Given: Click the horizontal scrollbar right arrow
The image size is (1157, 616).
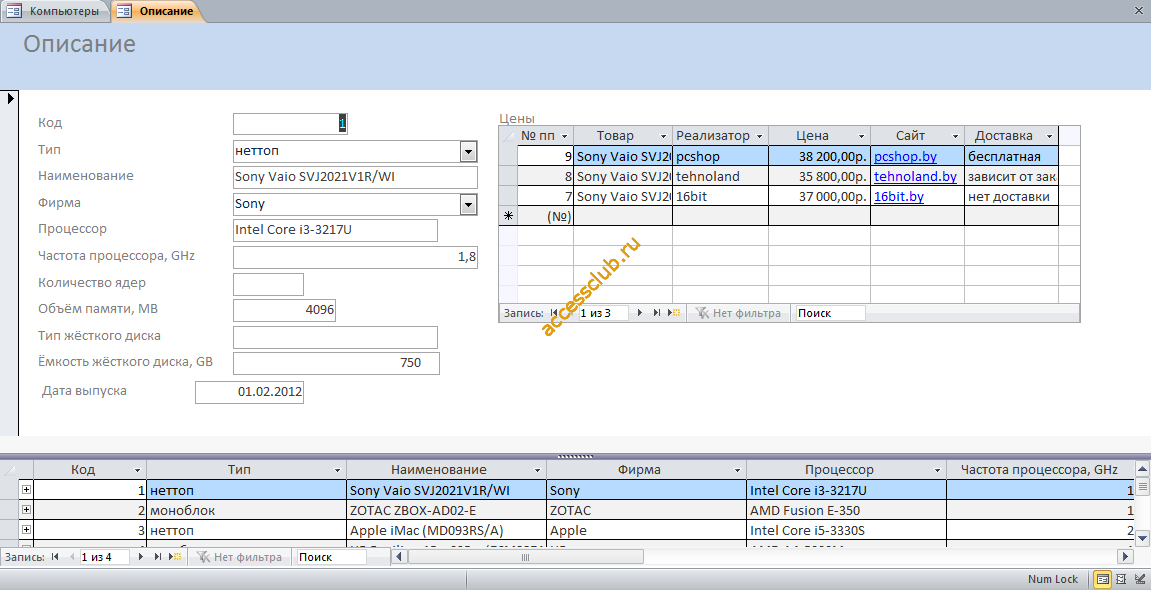Looking at the screenshot, I should pos(1125,557).
